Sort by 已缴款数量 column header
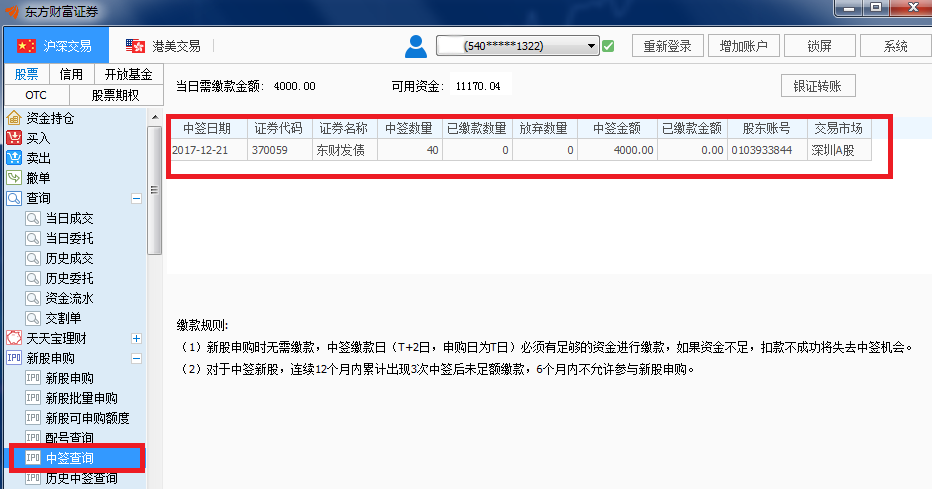The image size is (932, 489). pos(477,128)
